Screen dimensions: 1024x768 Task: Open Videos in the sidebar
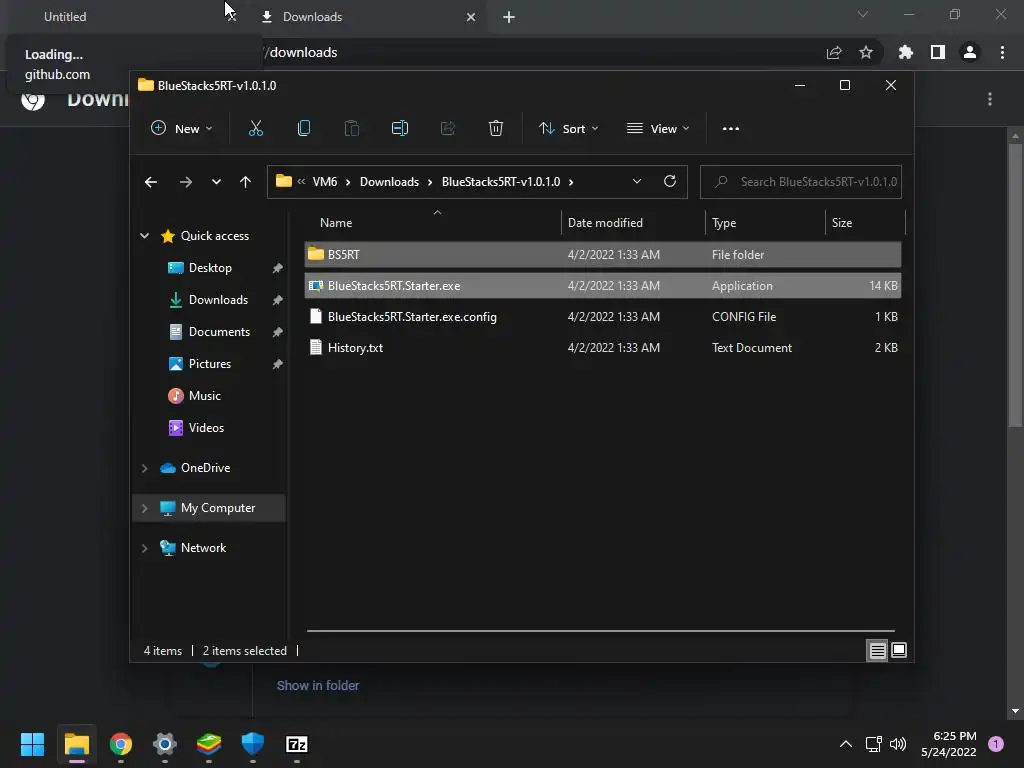click(206, 428)
